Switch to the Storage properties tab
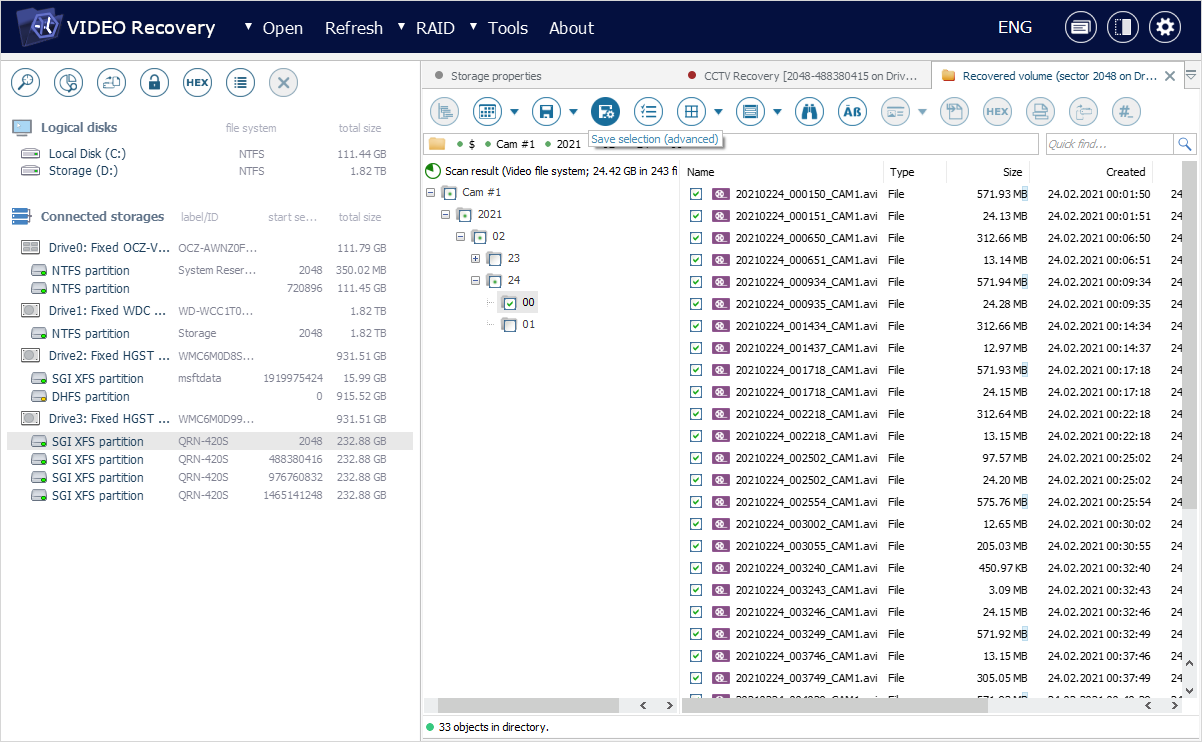 (495, 75)
